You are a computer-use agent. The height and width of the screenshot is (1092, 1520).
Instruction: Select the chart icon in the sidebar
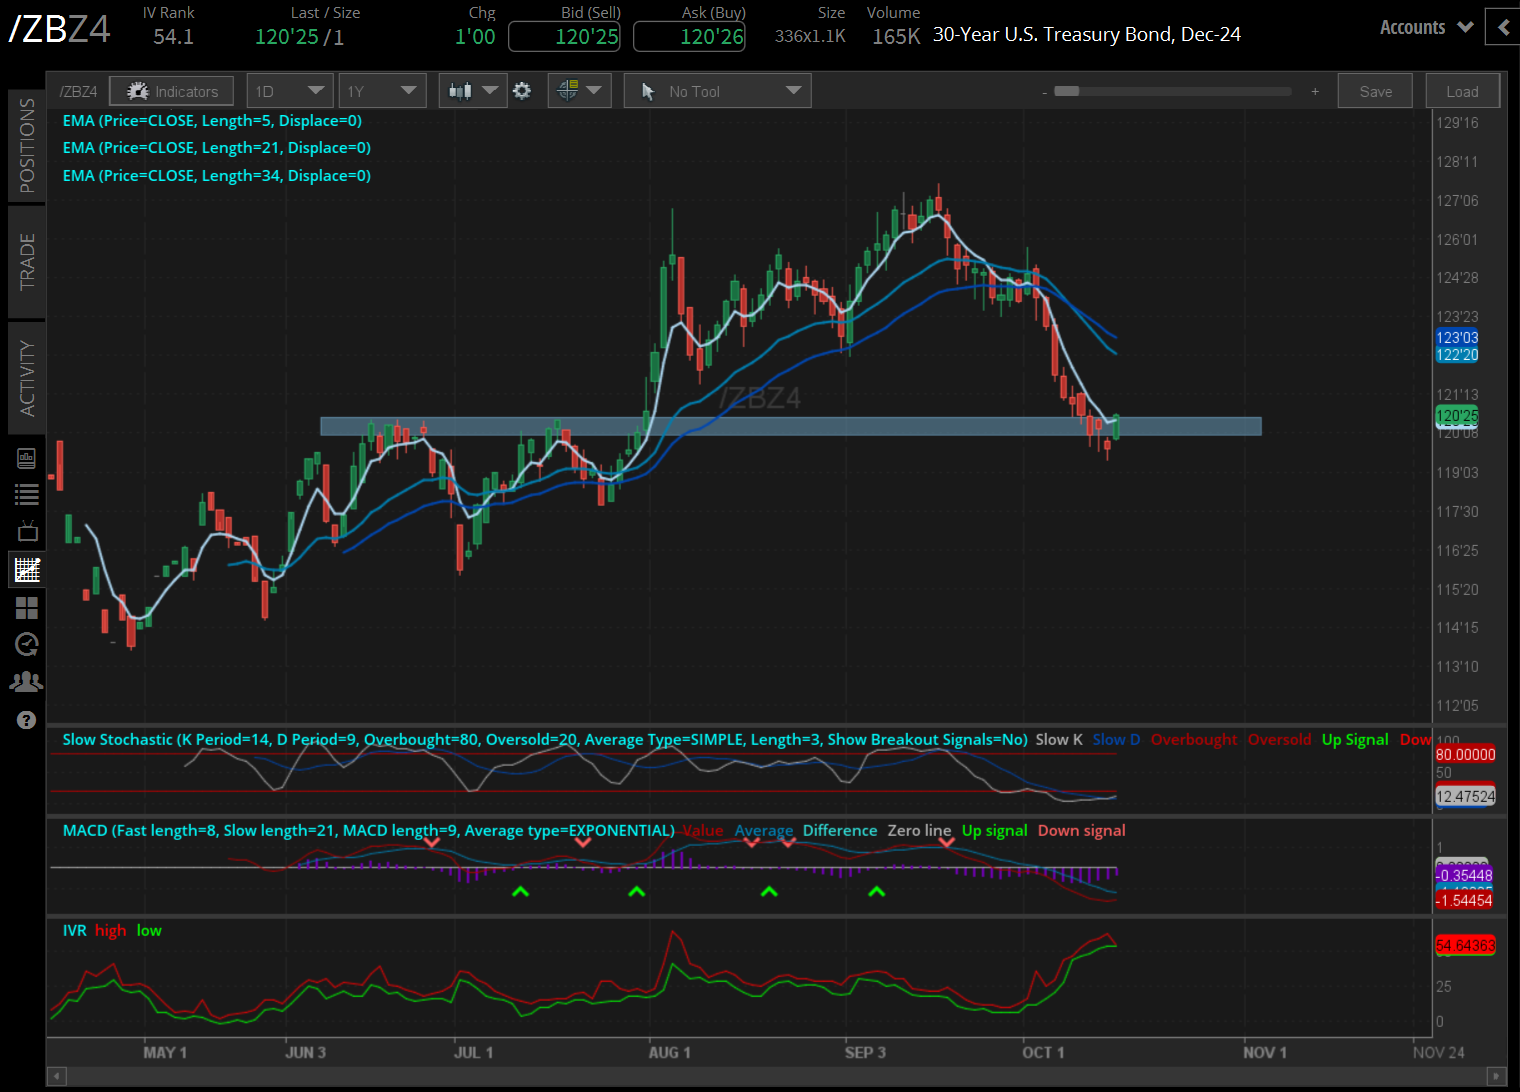coord(27,569)
